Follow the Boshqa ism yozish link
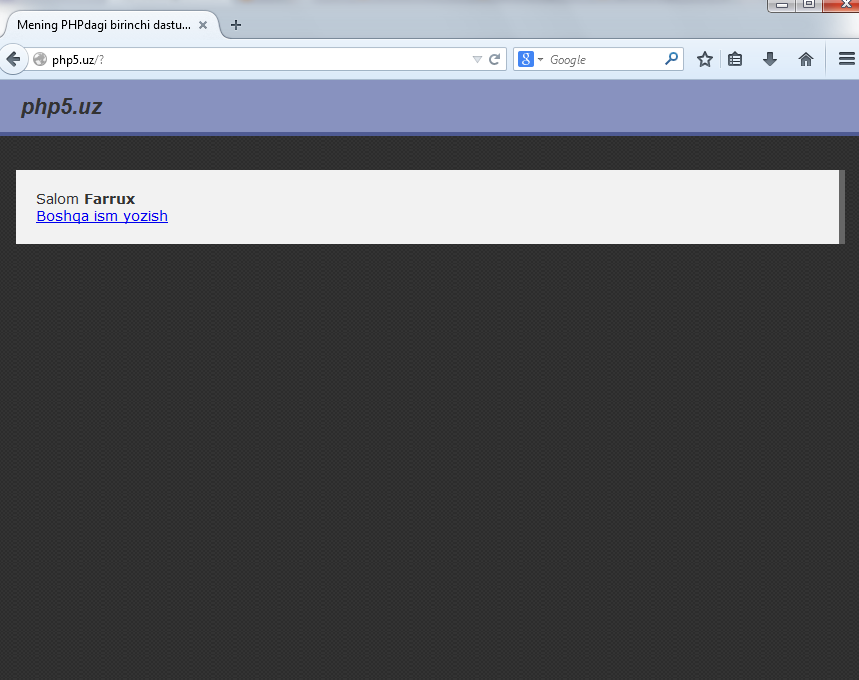 point(101,216)
